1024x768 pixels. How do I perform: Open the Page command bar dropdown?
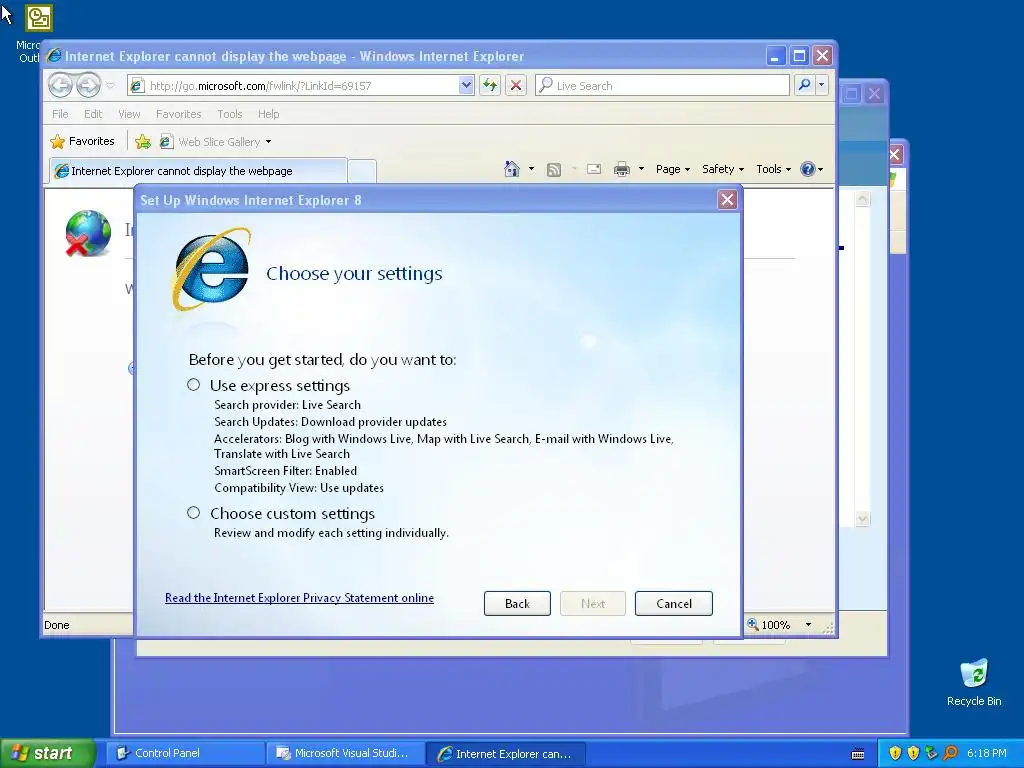673,169
